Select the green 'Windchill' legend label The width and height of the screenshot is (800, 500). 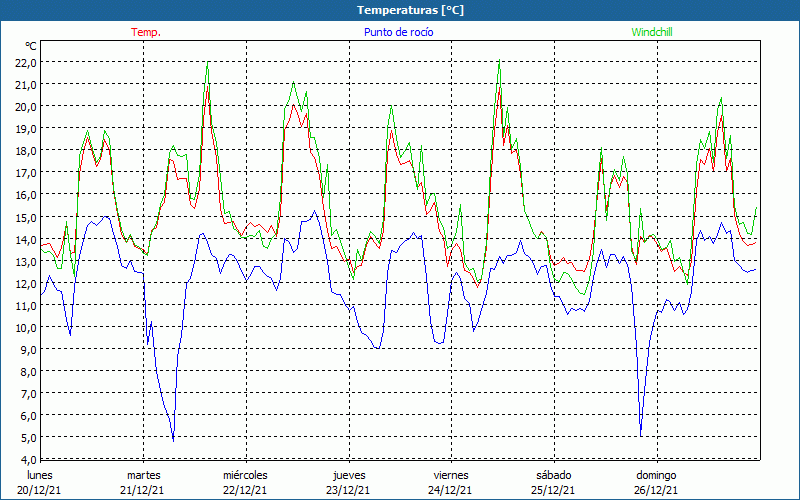tap(652, 32)
